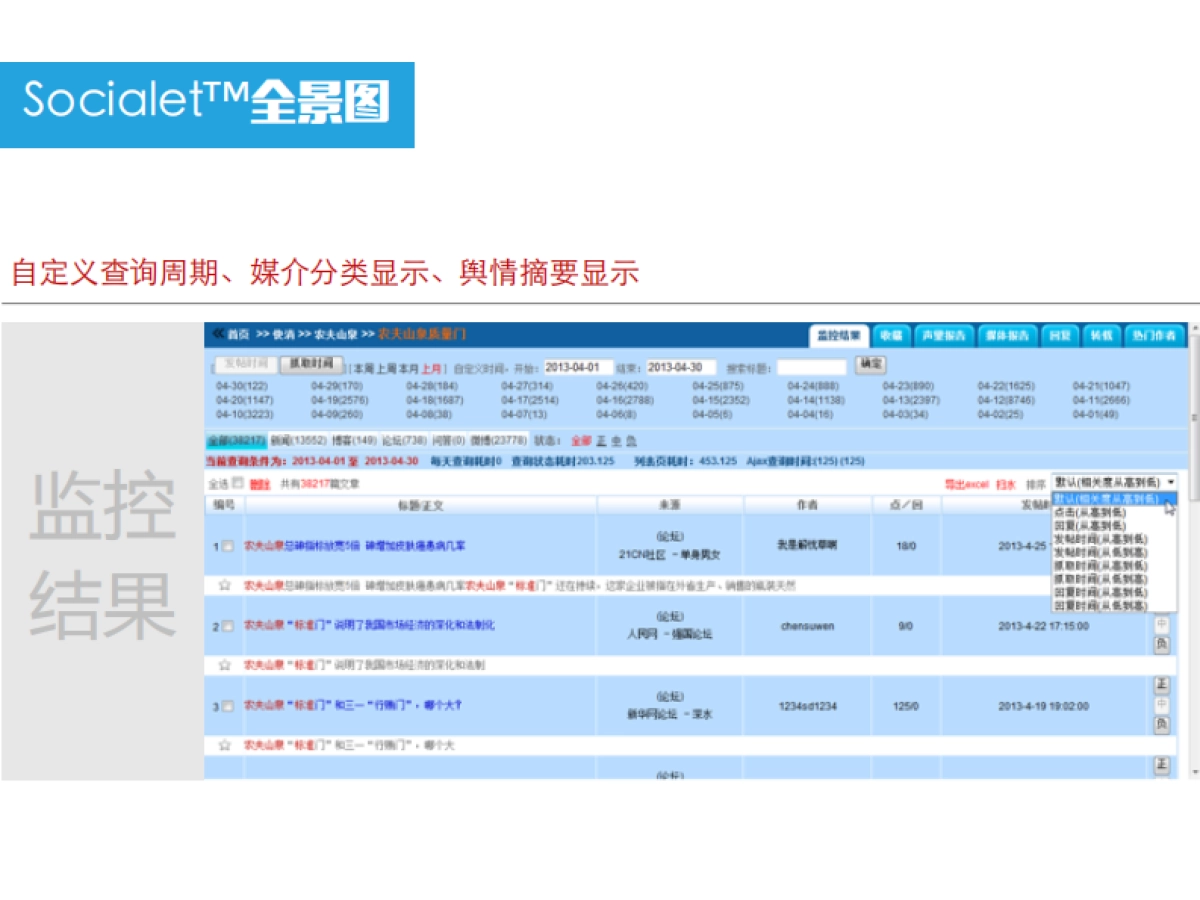
Task: Collapse the 排序 sort dropdown arrow
Action: pos(1170,483)
